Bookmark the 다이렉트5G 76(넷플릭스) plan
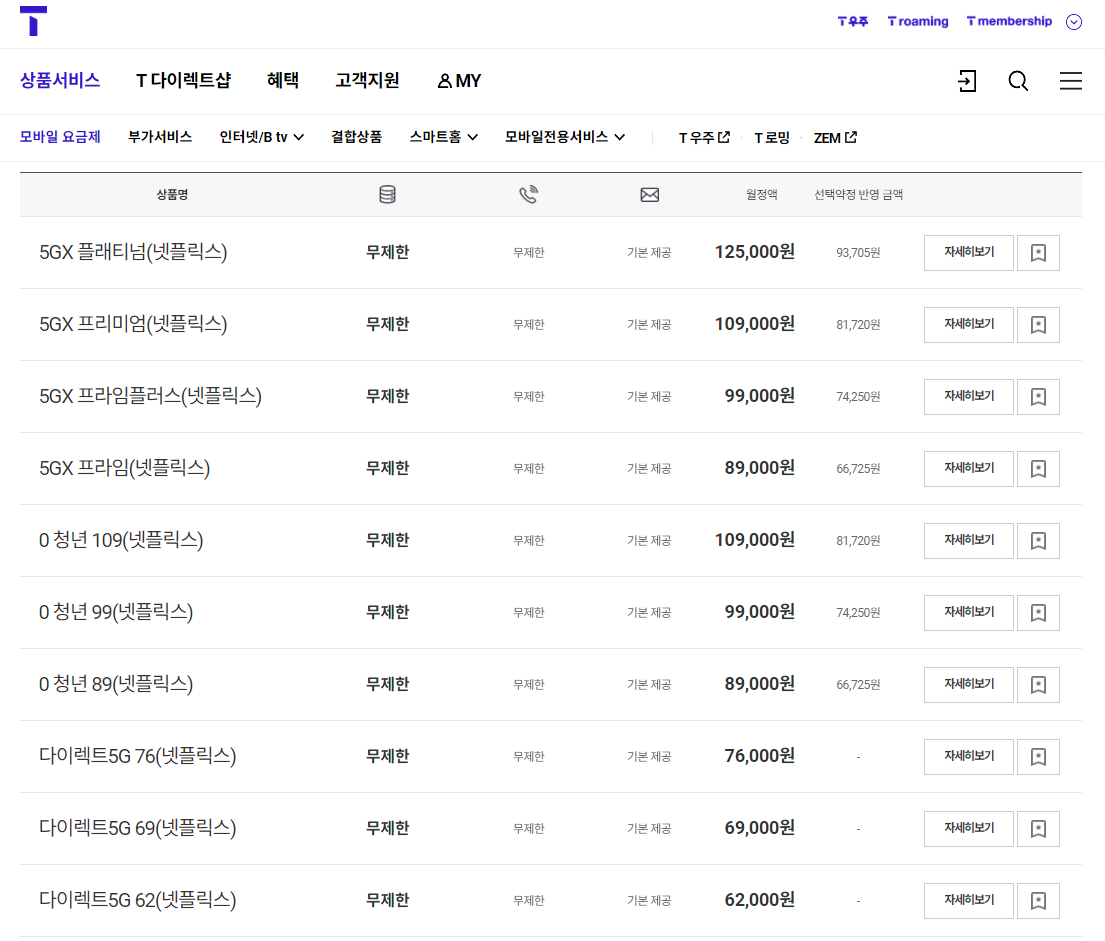The width and height of the screenshot is (1105, 941). (x=1038, y=756)
